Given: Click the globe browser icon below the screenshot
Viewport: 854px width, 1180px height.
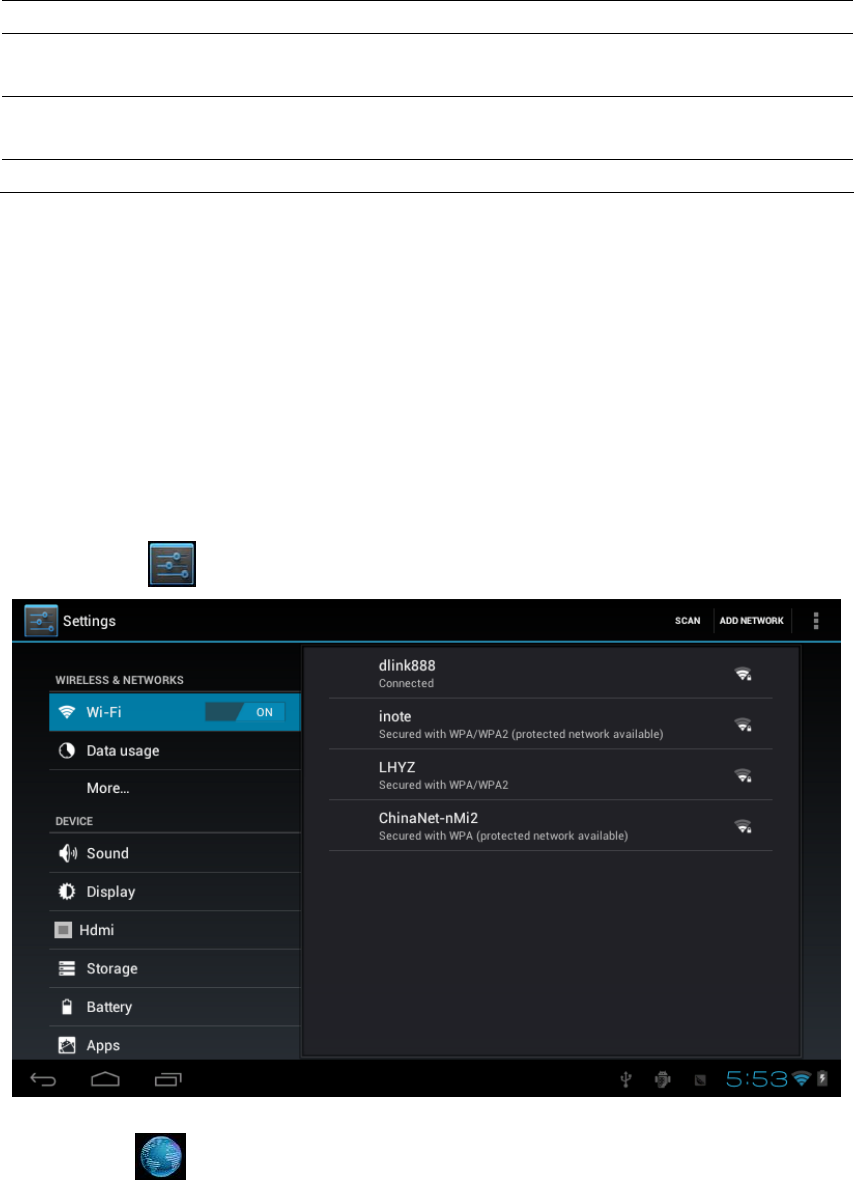Looking at the screenshot, I should coord(160,1155).
